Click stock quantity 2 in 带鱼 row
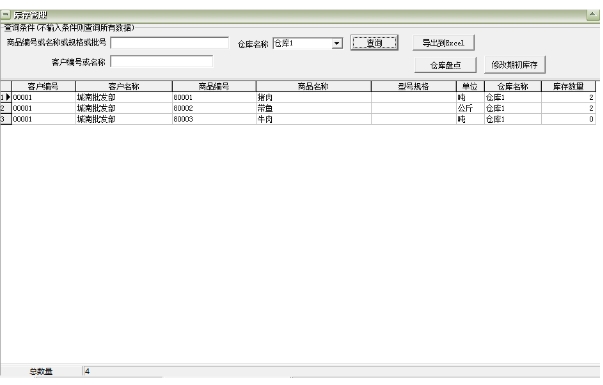 (568, 108)
